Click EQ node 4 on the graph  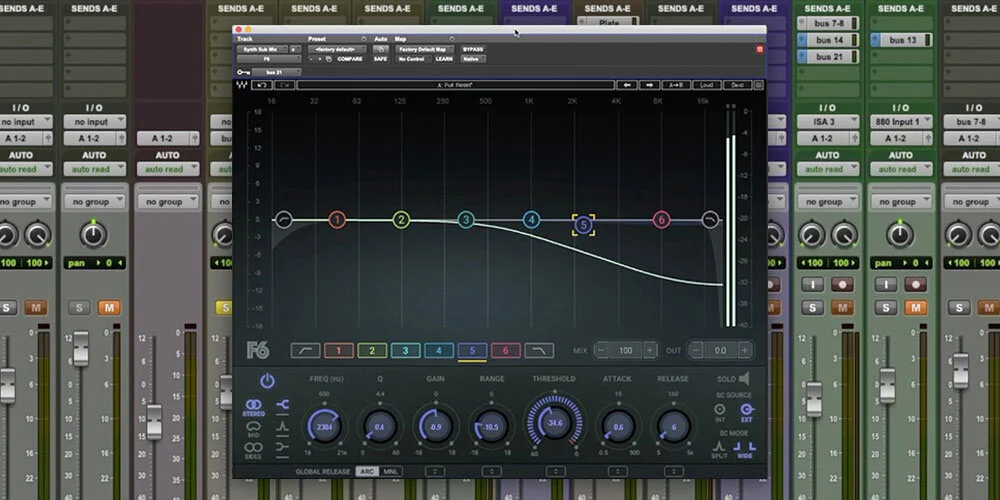pyautogui.click(x=531, y=221)
